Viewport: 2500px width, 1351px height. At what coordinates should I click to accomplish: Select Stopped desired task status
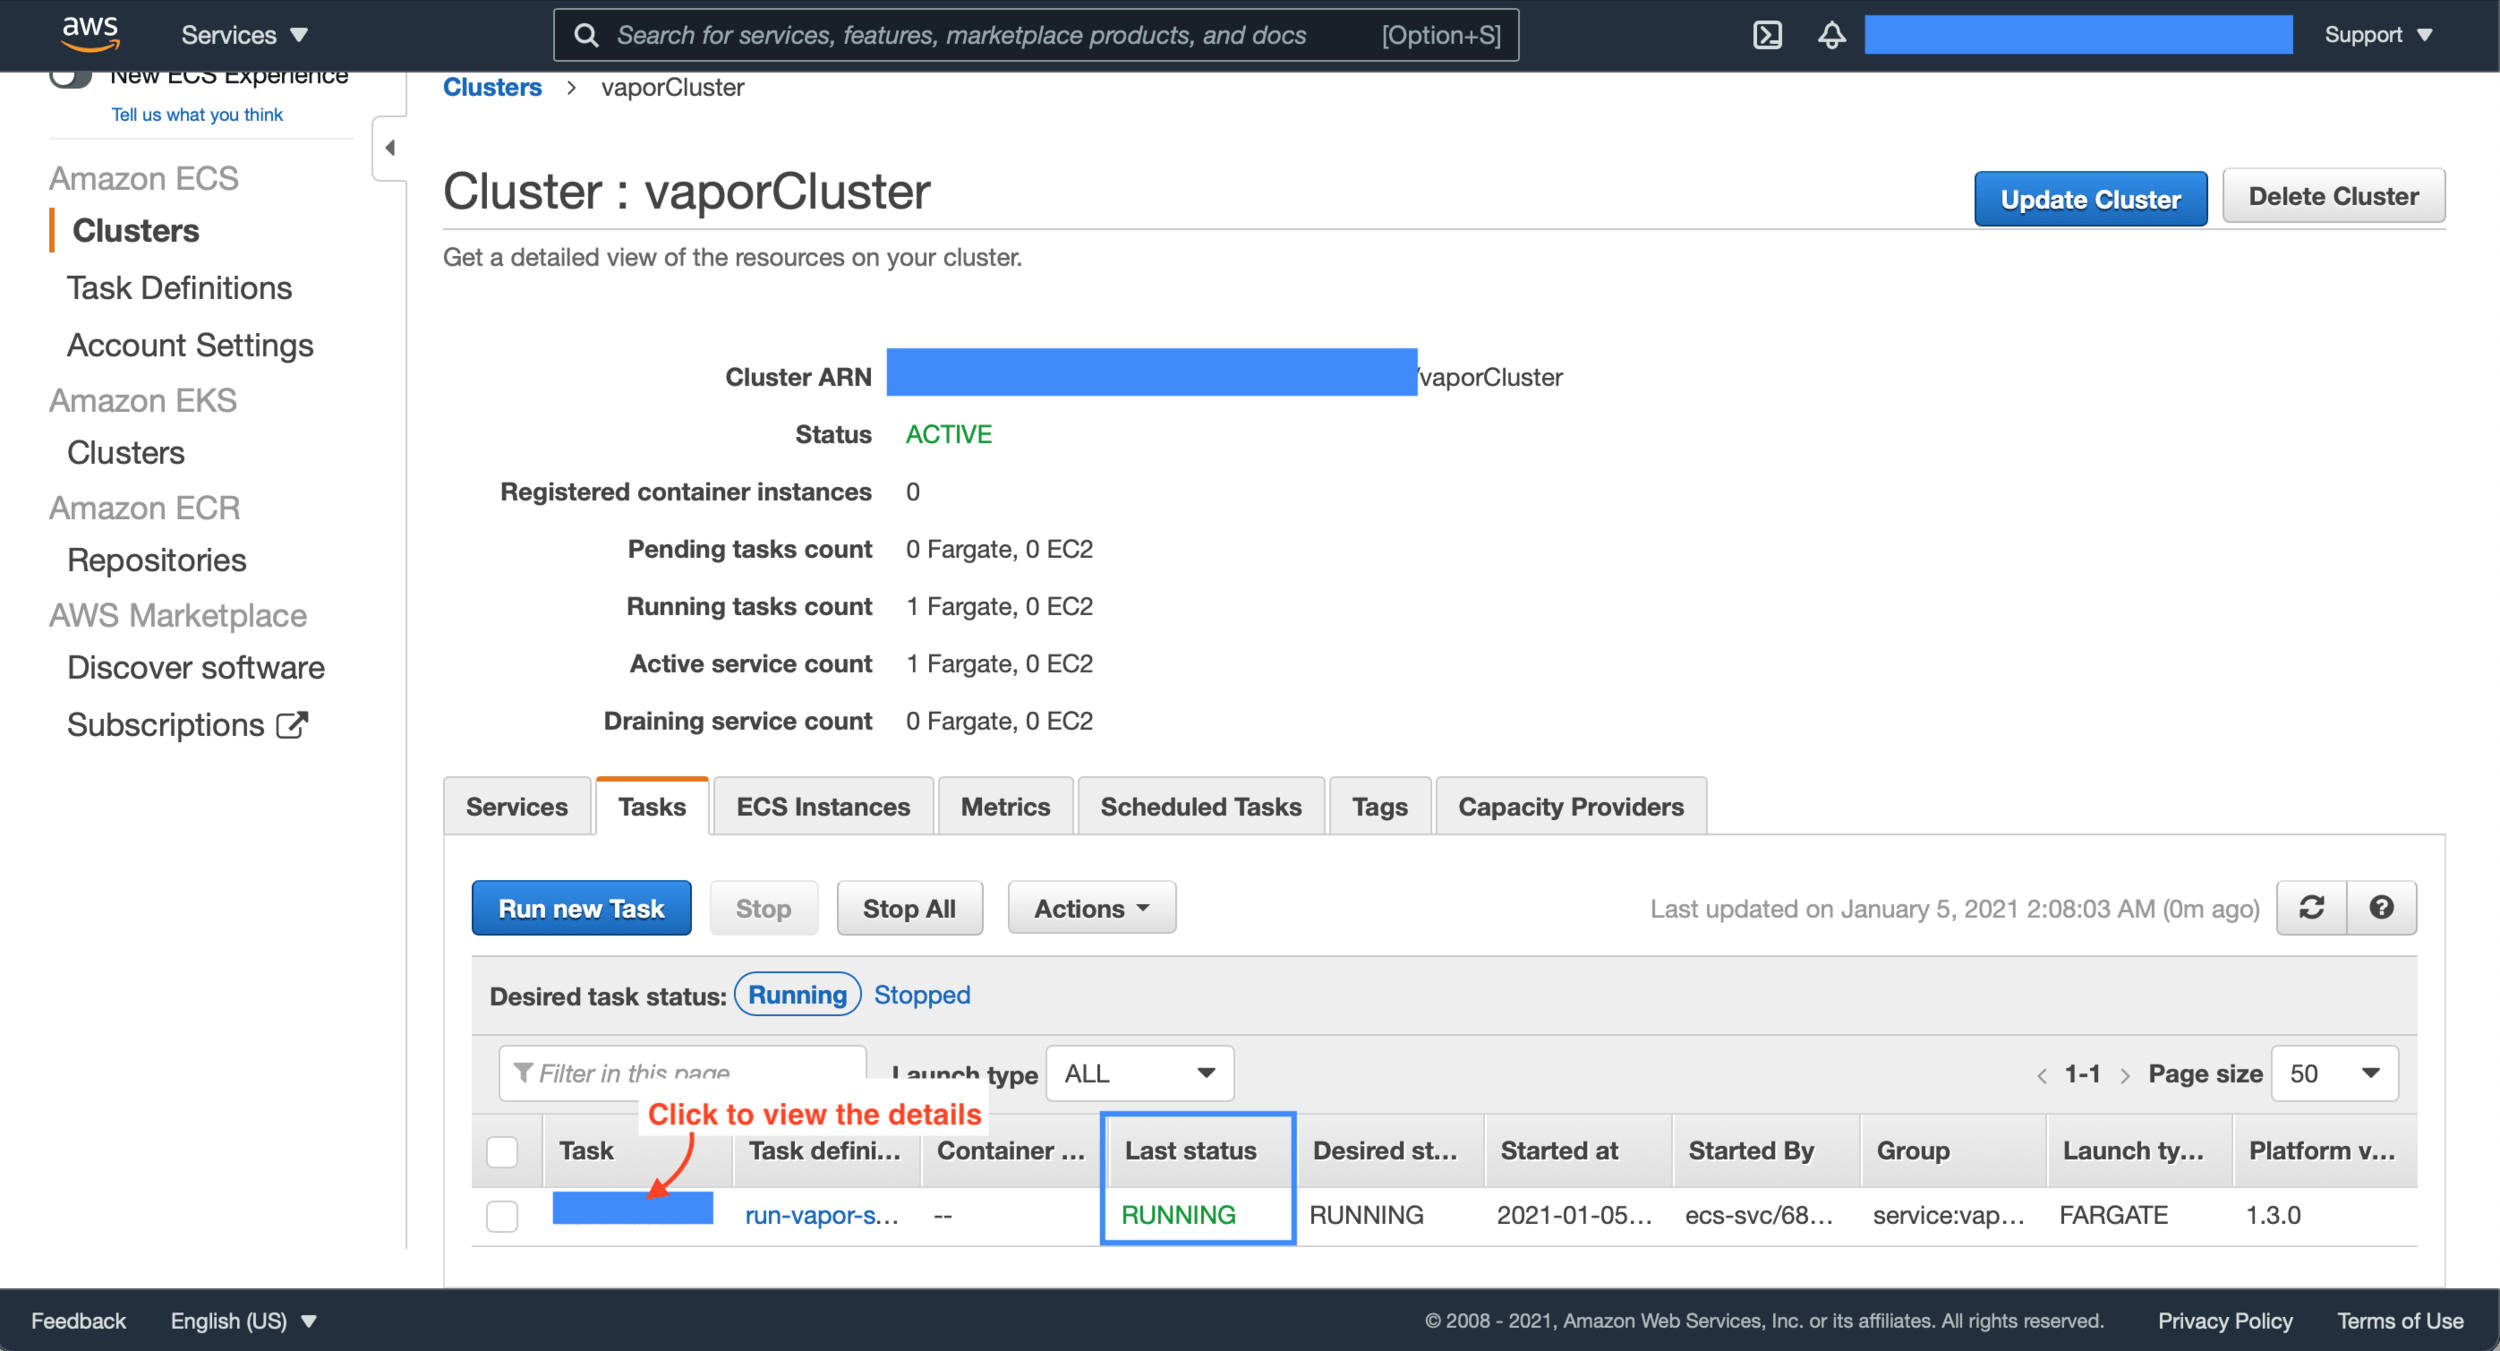921,994
